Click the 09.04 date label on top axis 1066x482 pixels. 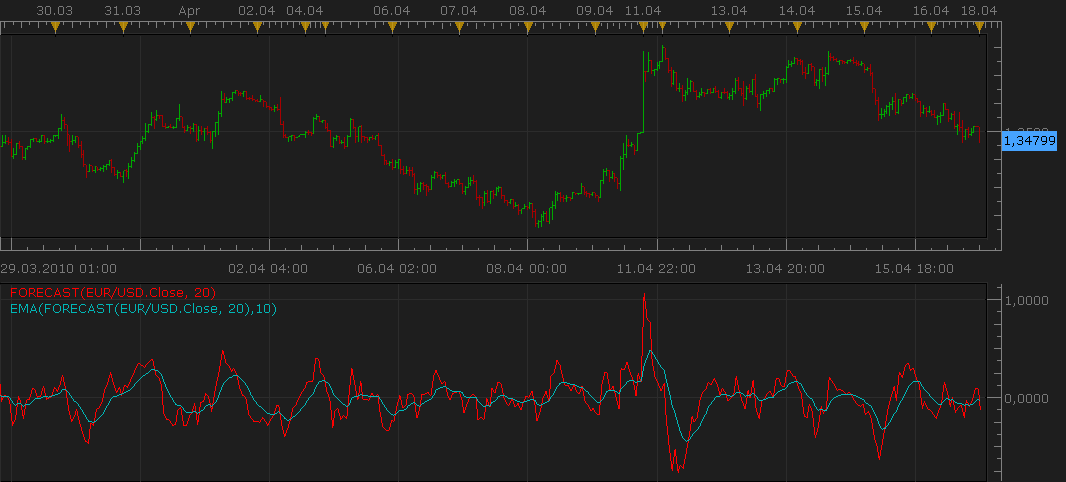pyautogui.click(x=595, y=11)
